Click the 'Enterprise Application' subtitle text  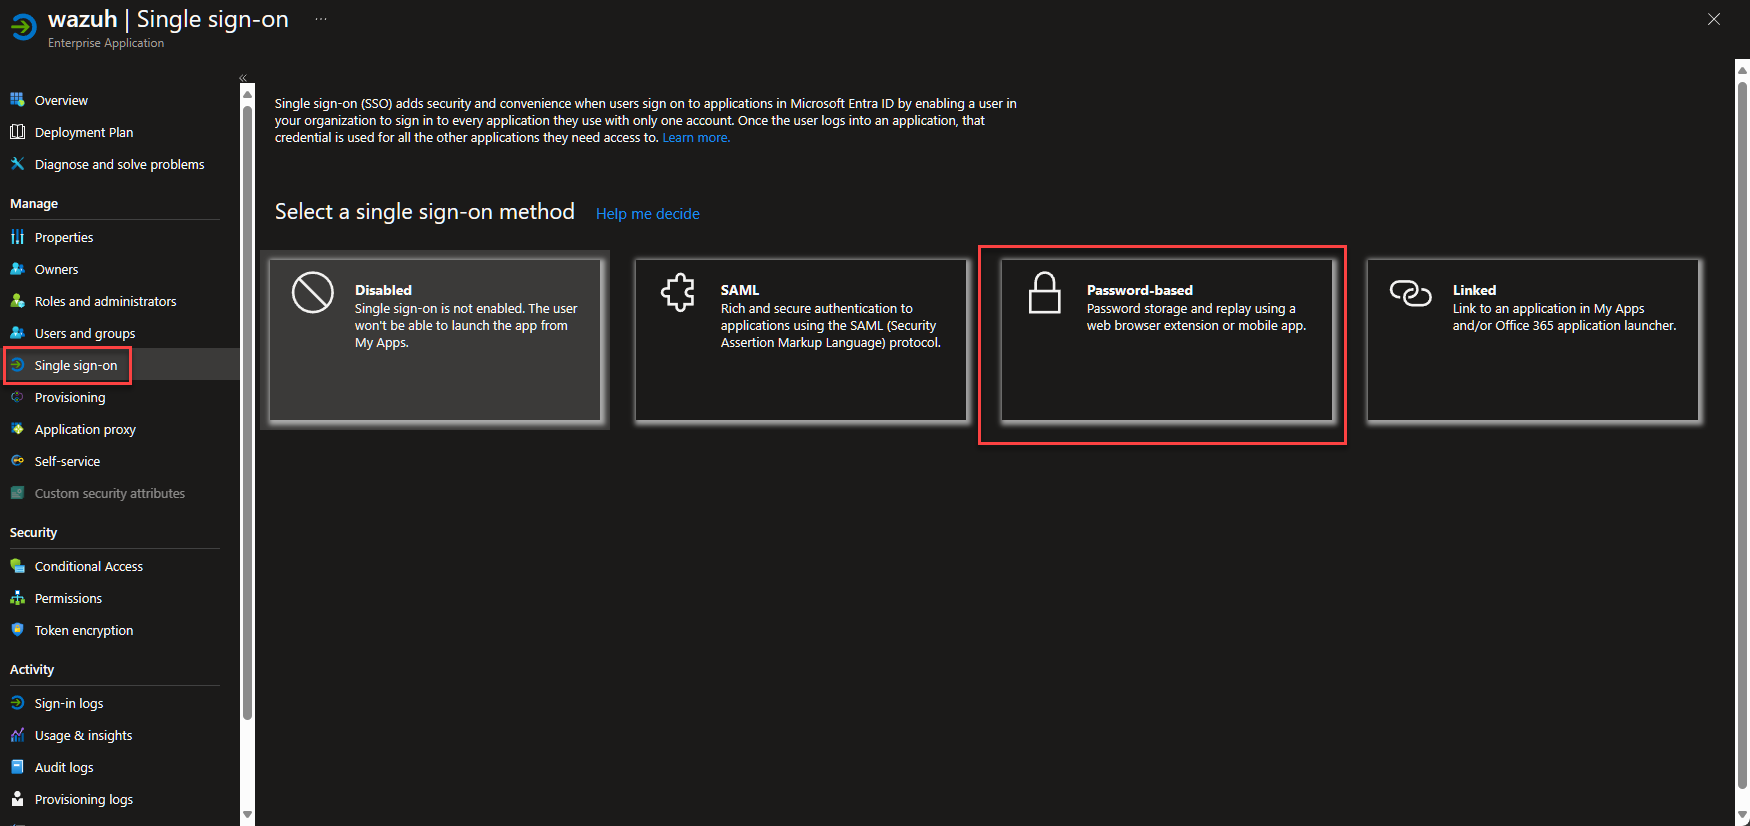pos(106,43)
